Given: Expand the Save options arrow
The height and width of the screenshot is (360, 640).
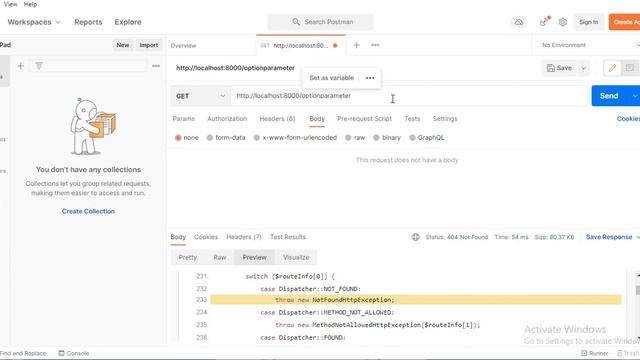Looking at the screenshot, I should click(584, 68).
